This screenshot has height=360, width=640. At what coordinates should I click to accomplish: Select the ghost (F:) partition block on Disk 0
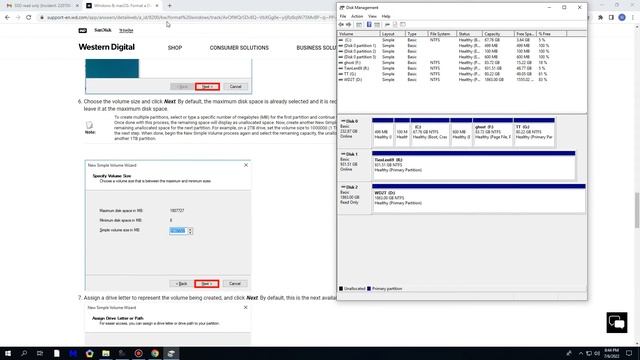coord(493,132)
